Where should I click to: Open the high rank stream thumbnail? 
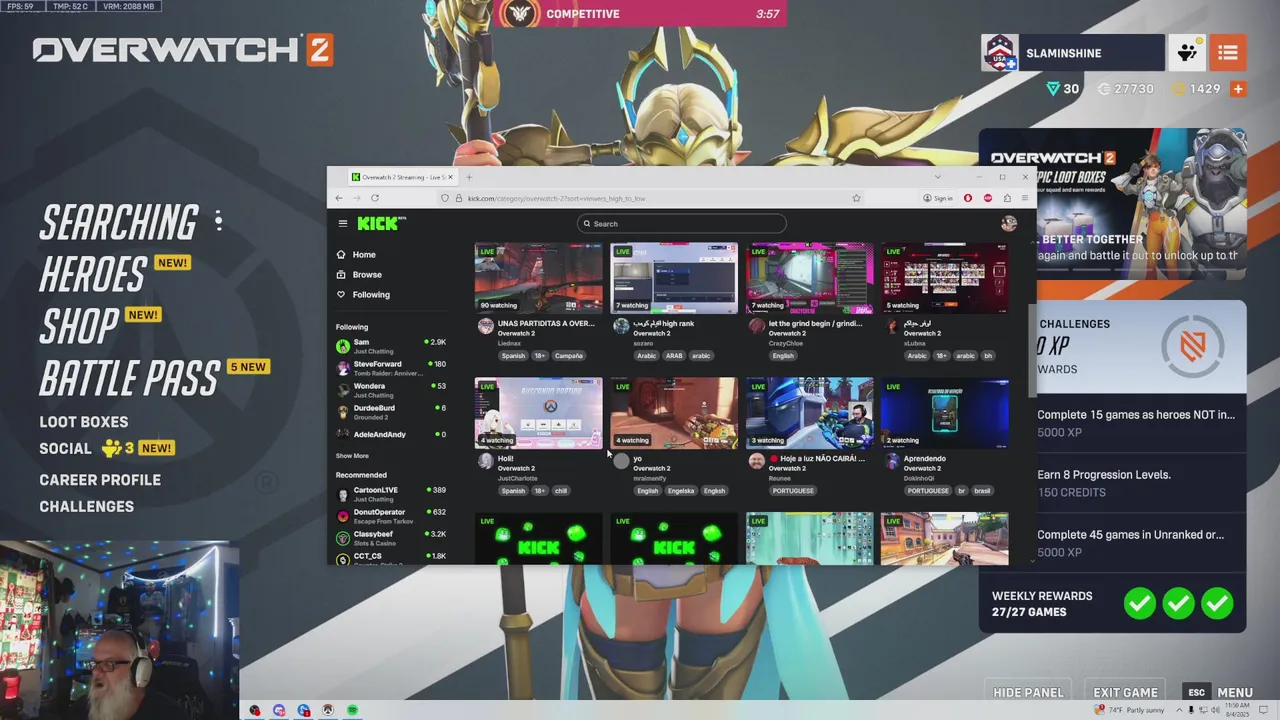pyautogui.click(x=673, y=277)
